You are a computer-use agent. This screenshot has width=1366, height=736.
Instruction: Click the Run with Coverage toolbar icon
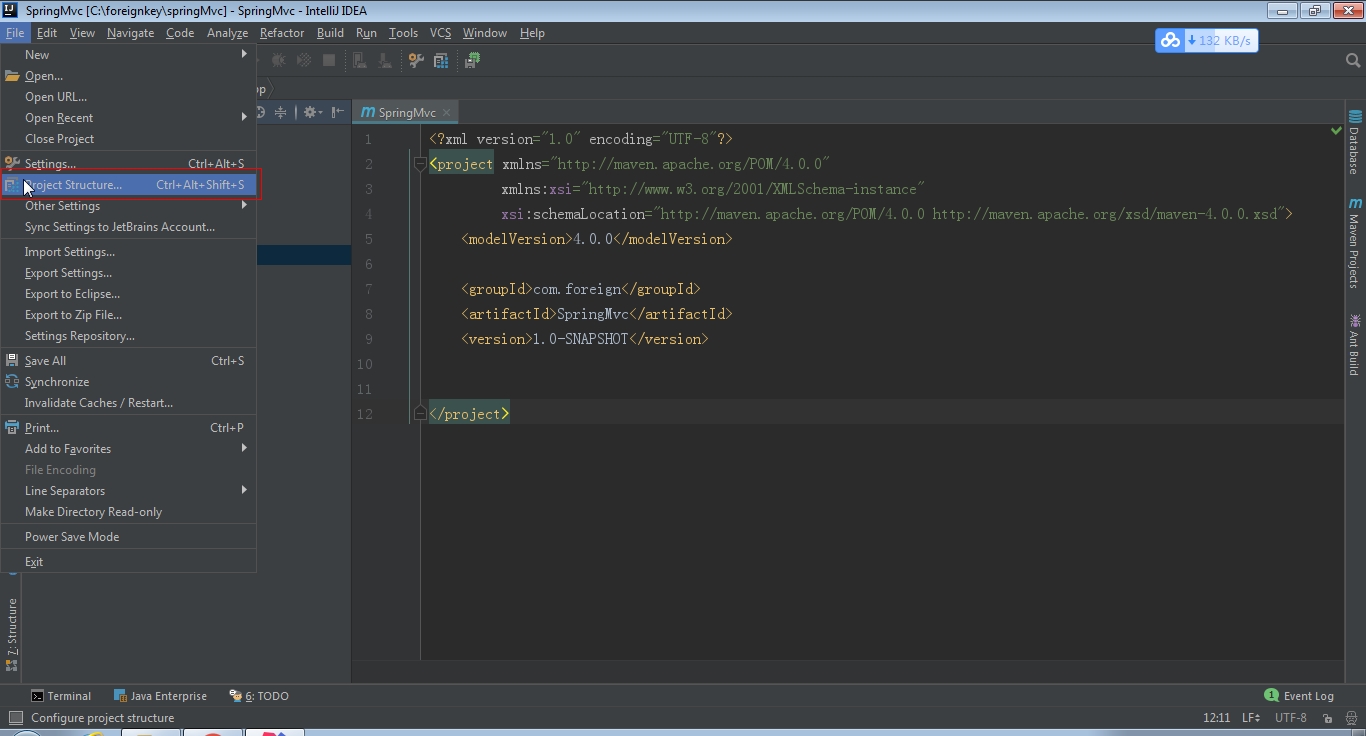pos(304,60)
